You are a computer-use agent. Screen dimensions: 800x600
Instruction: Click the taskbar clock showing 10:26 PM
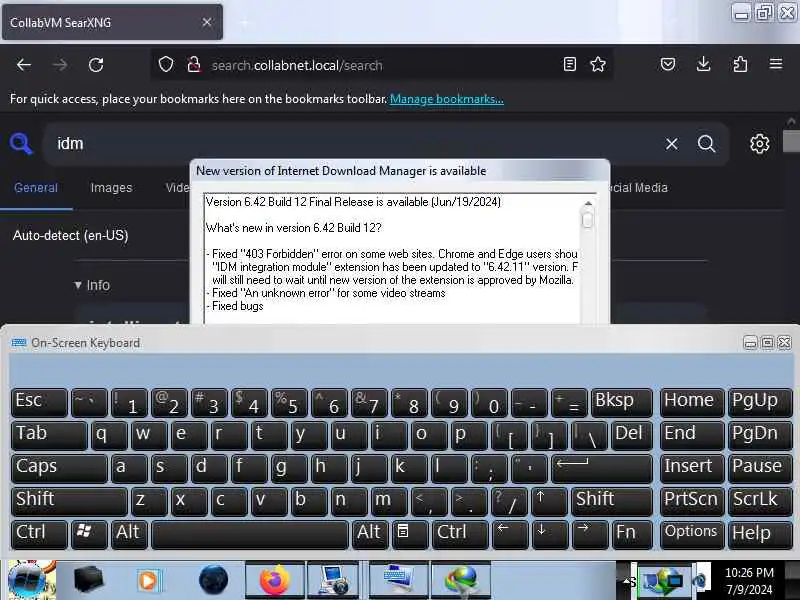(x=749, y=581)
